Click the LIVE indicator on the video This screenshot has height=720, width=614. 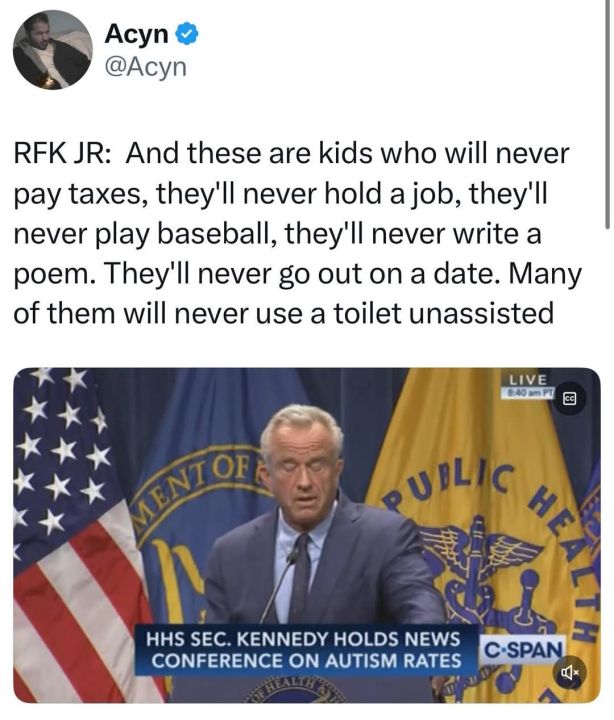tap(527, 380)
